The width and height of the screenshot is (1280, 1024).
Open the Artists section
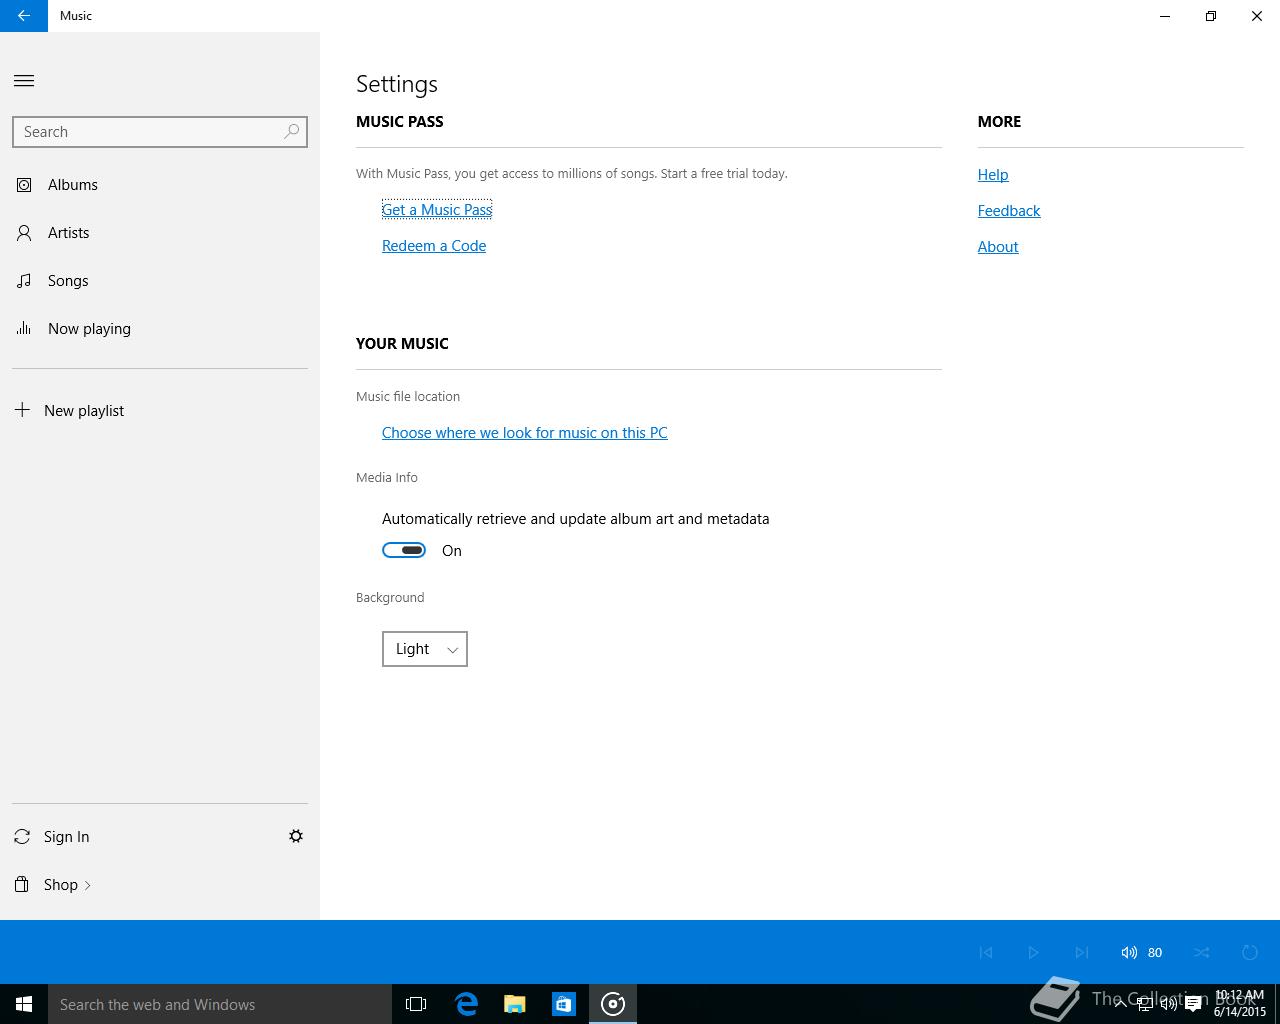coord(160,232)
